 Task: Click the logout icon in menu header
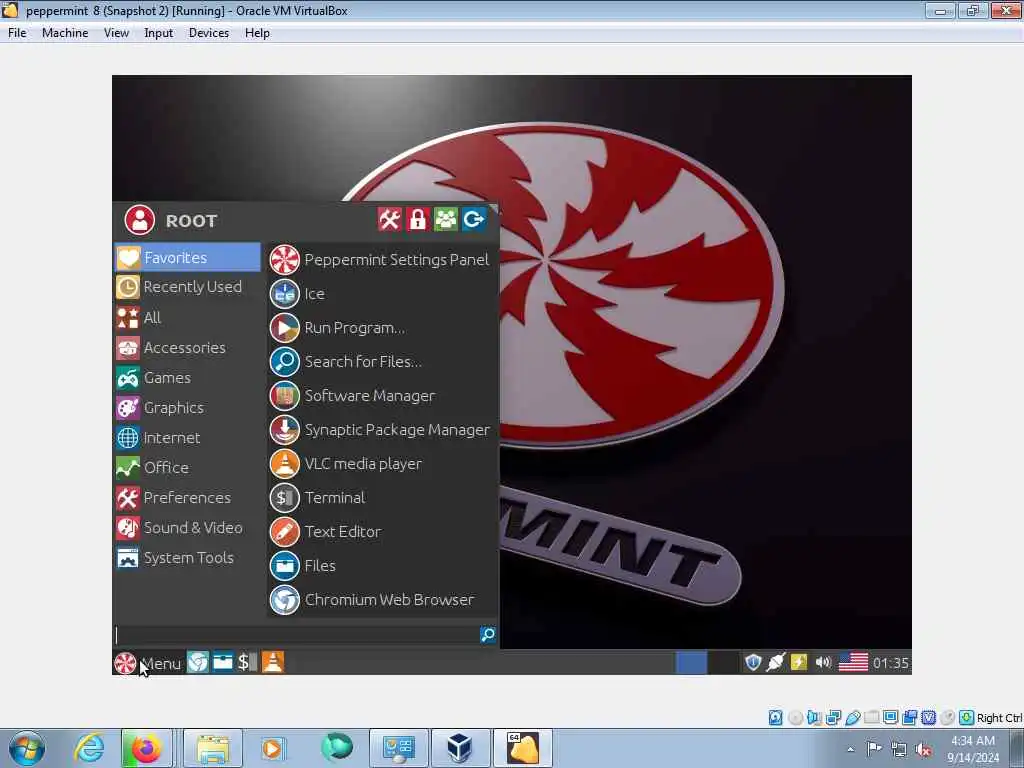(473, 219)
